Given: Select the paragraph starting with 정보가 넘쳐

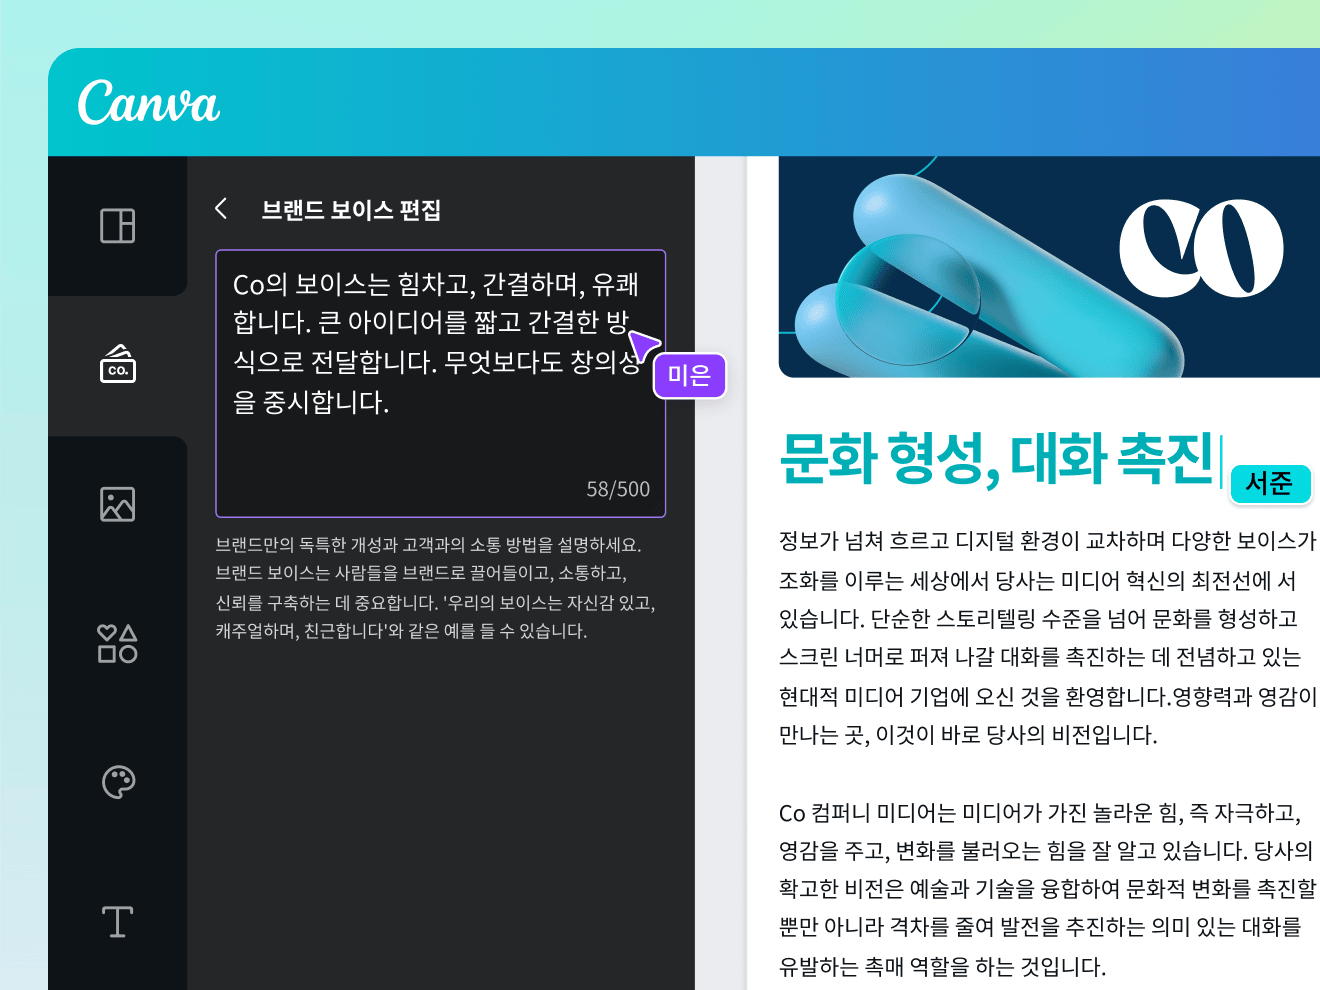Looking at the screenshot, I should [1040, 640].
